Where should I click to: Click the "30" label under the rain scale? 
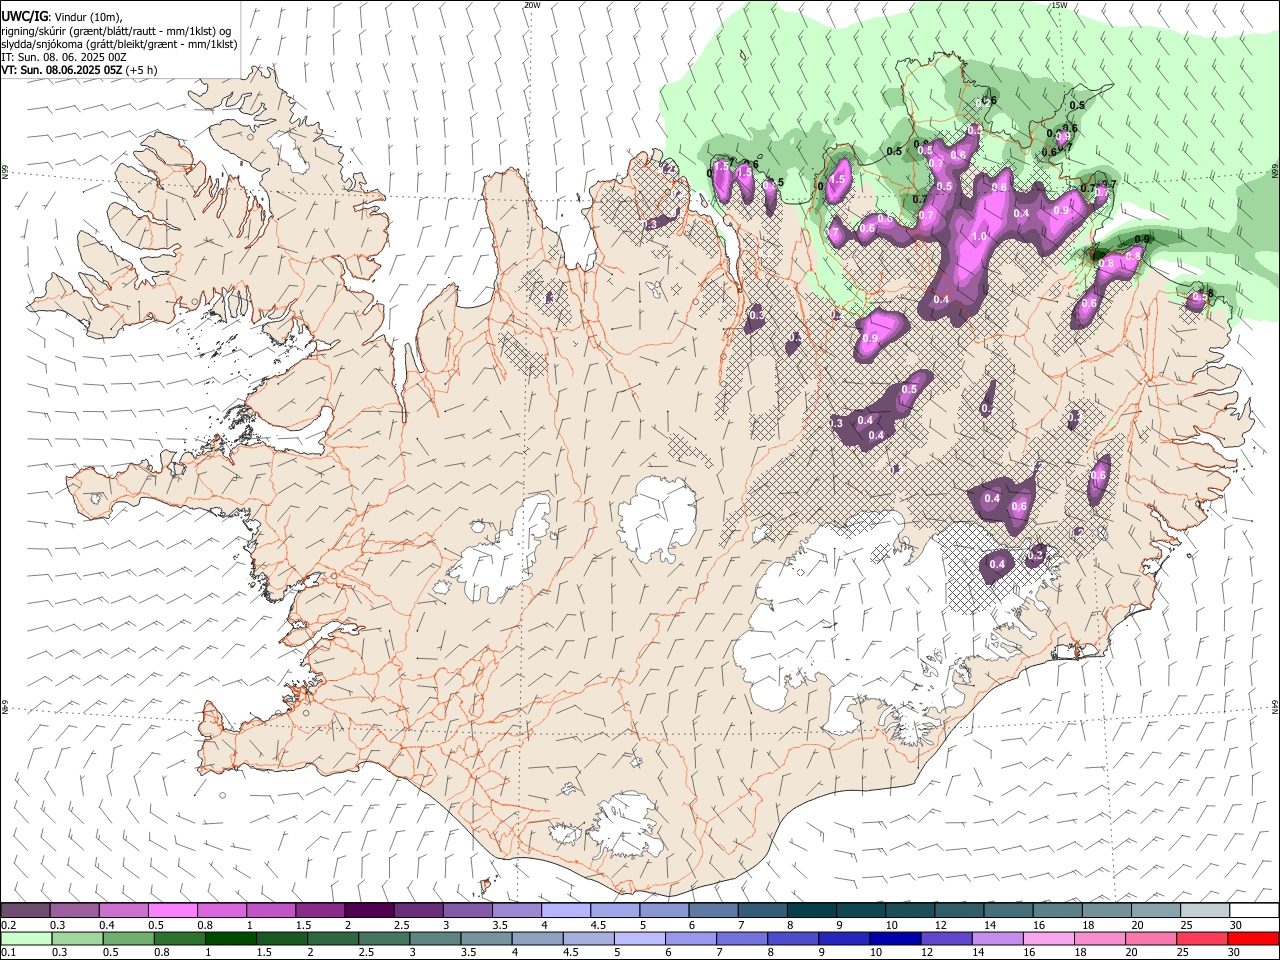1235,953
